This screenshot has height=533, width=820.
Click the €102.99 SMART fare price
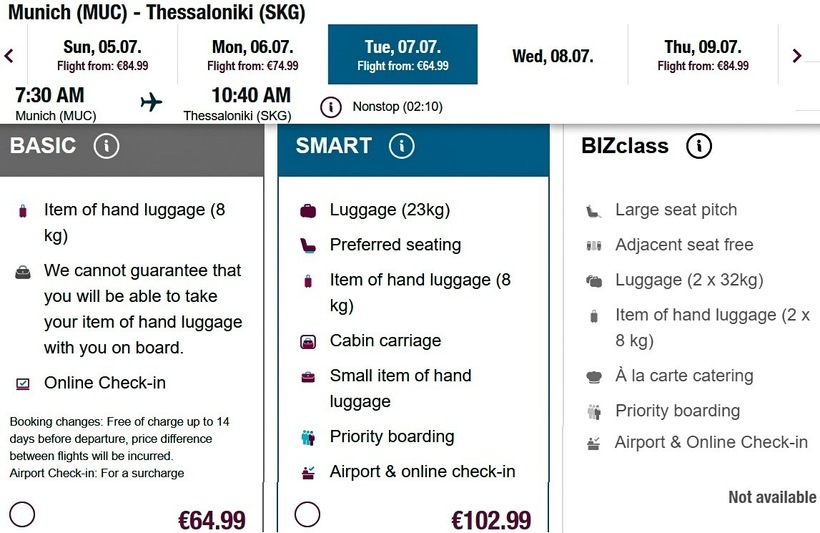491,520
